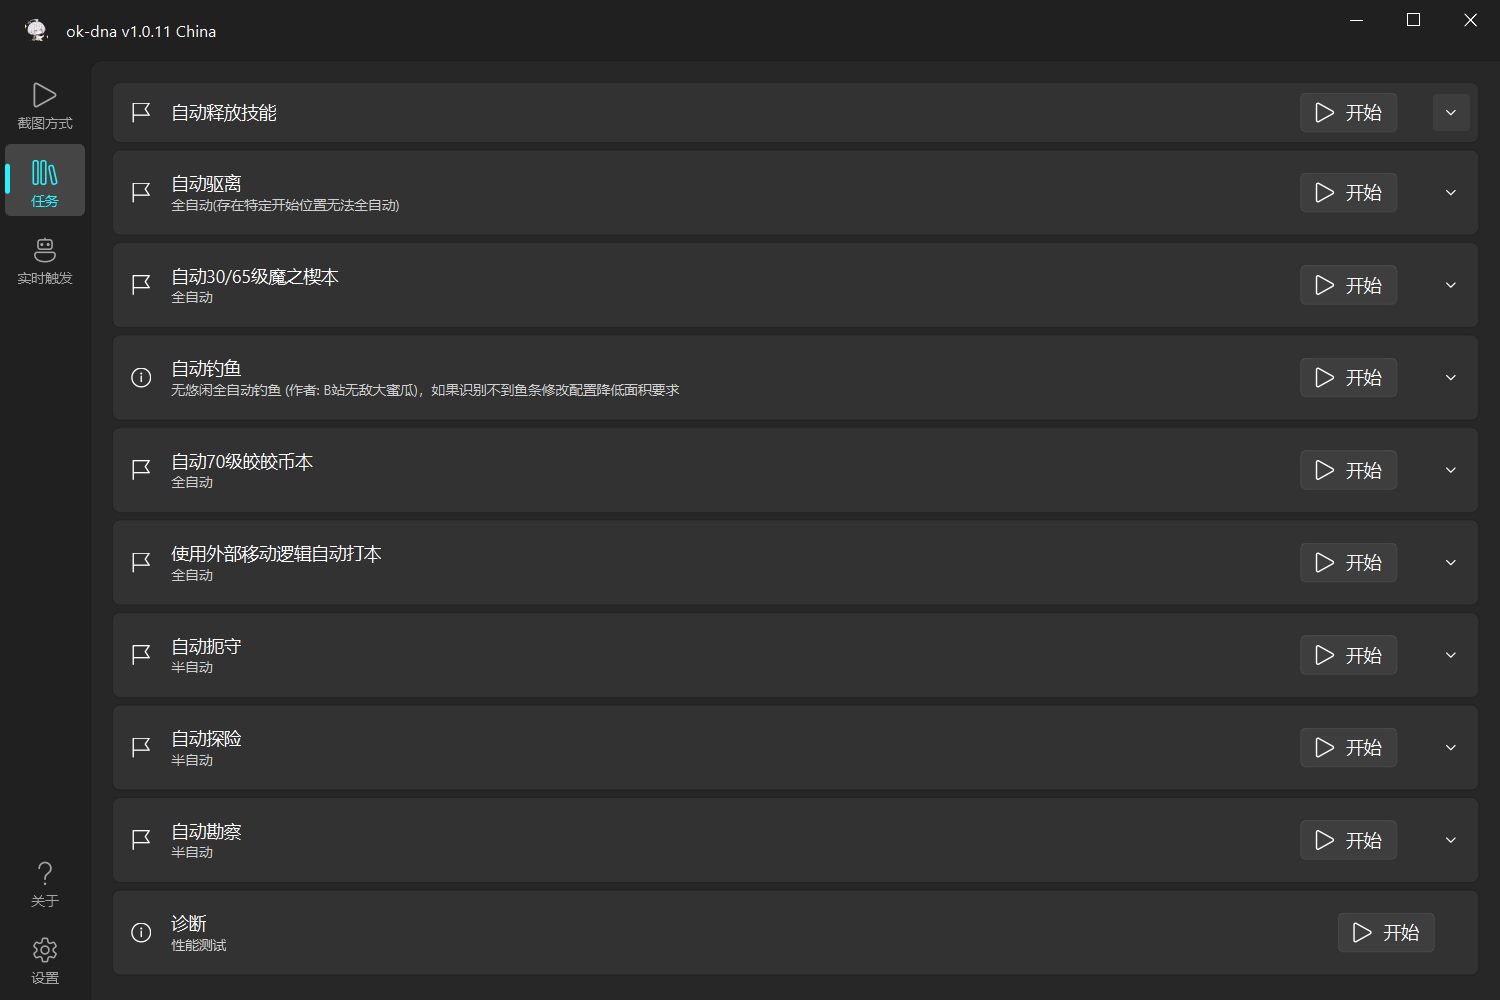Image resolution: width=1500 pixels, height=1000 pixels.
Task: Click the flag icon beside 自动探险
Action: click(x=141, y=747)
